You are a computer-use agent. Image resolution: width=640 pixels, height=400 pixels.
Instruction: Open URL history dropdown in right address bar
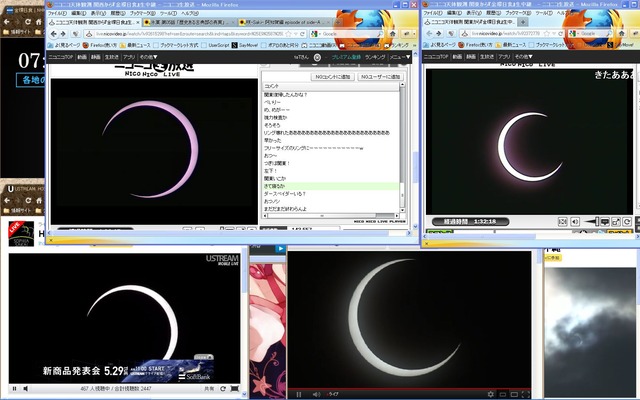[555, 33]
